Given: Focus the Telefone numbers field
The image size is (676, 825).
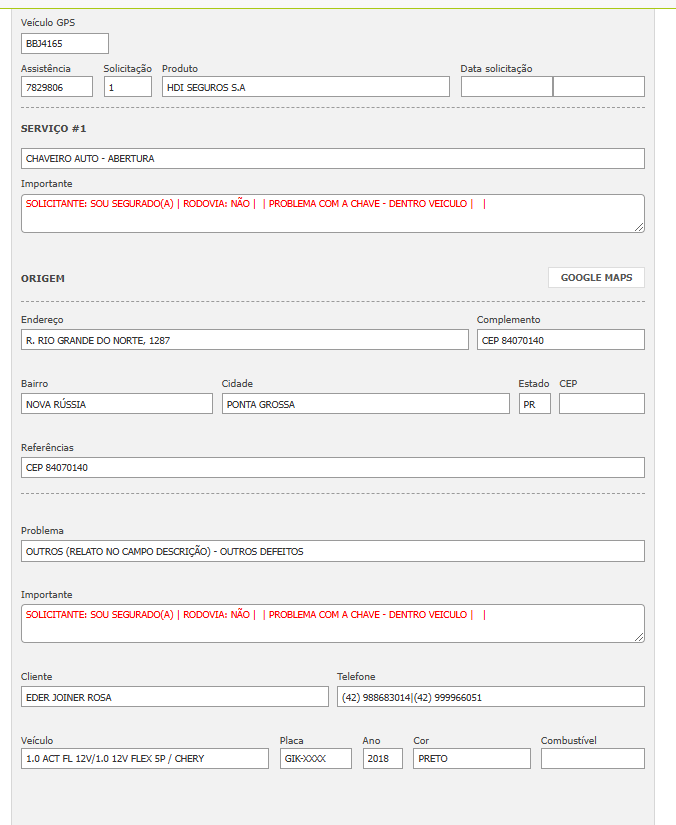Looking at the screenshot, I should 490,697.
